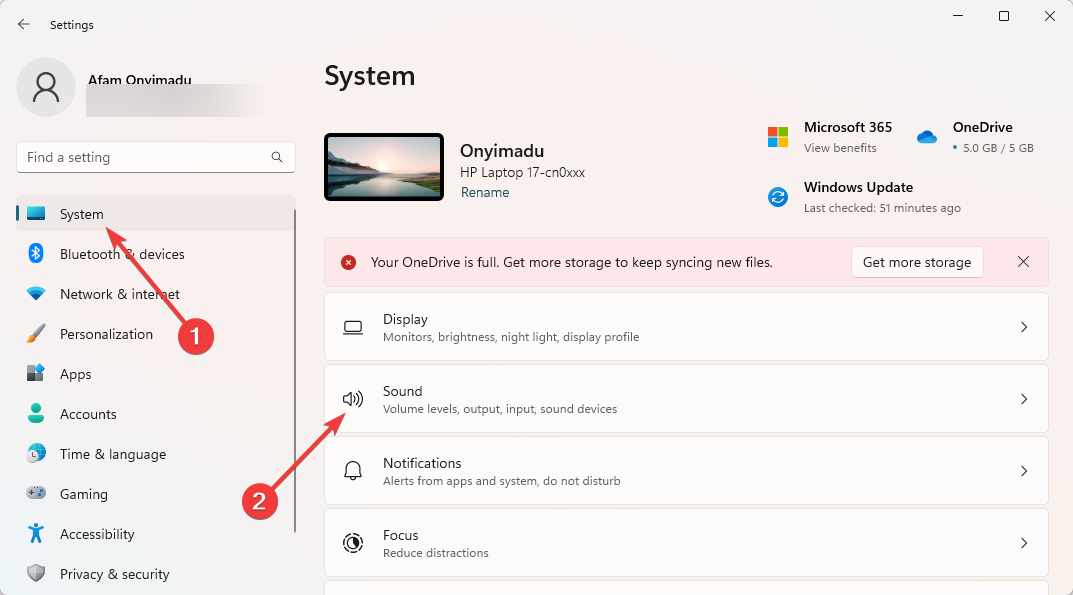Screen dimensions: 1073x595
Task: Click the Microsoft 365 logo icon
Action: pos(778,137)
